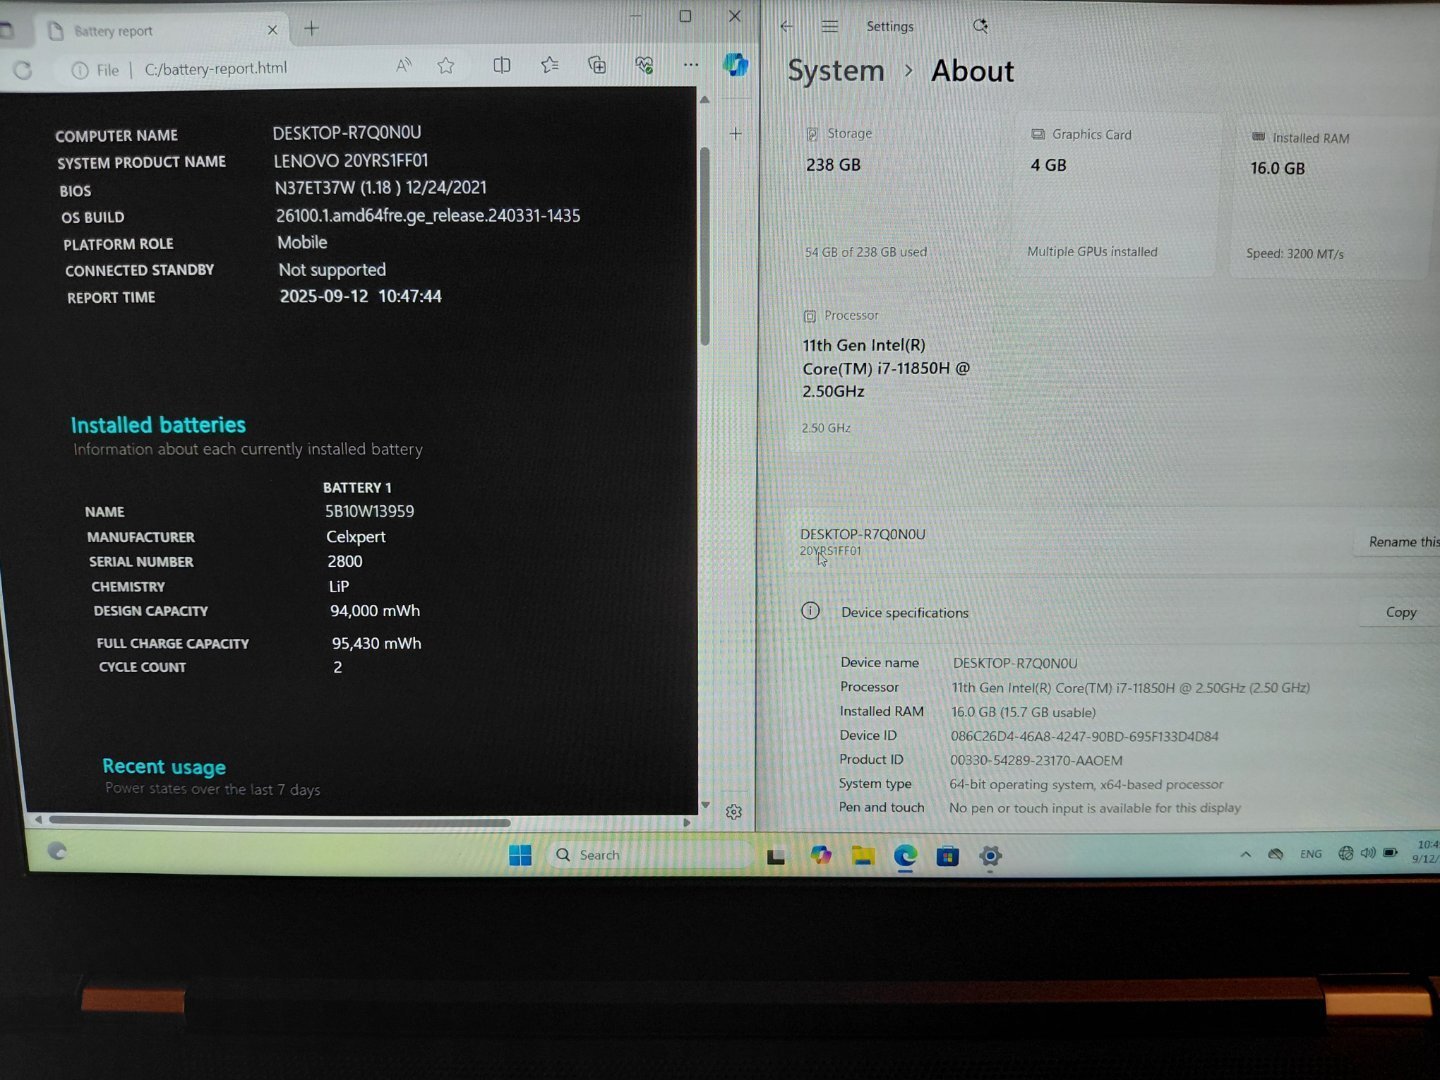Switch to Settings app on taskbar
Screen dimensions: 1440x1080
[x=990, y=856]
